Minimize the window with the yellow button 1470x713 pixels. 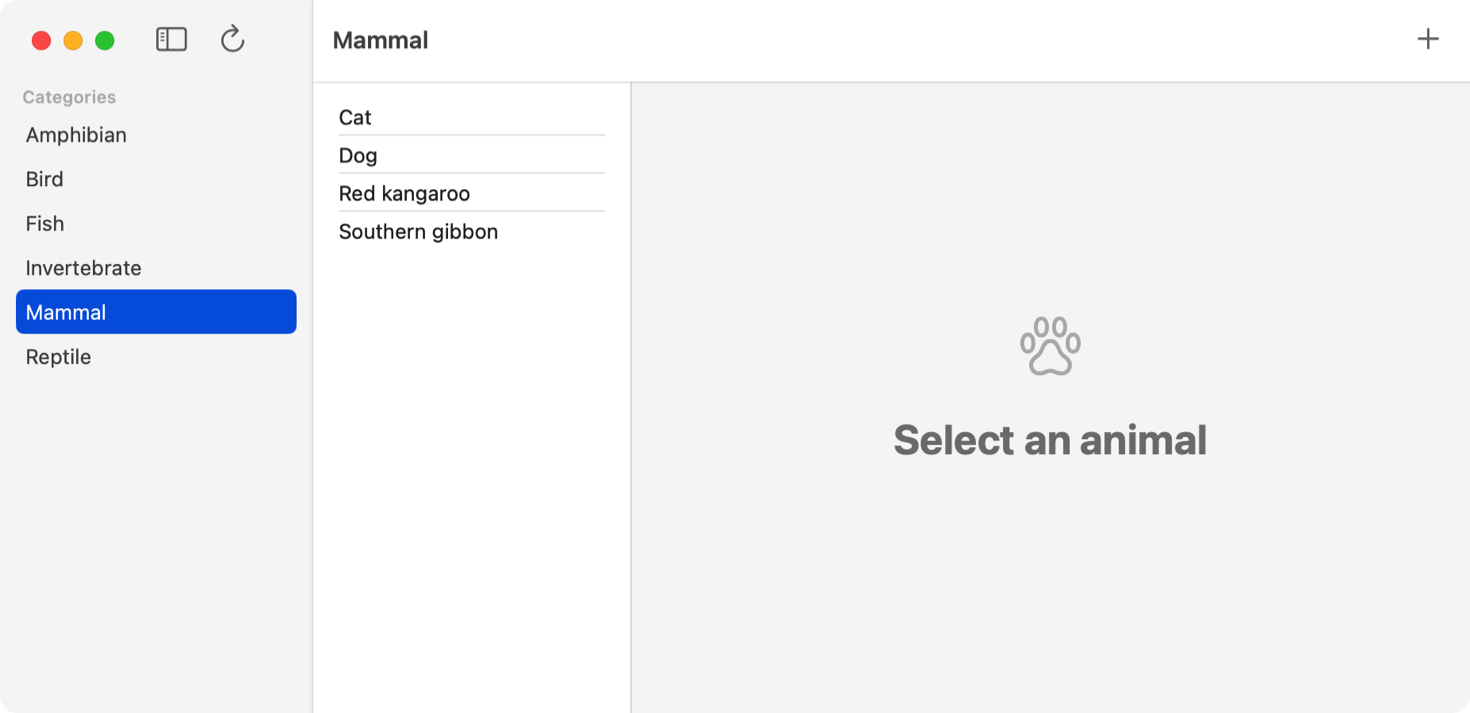click(73, 40)
